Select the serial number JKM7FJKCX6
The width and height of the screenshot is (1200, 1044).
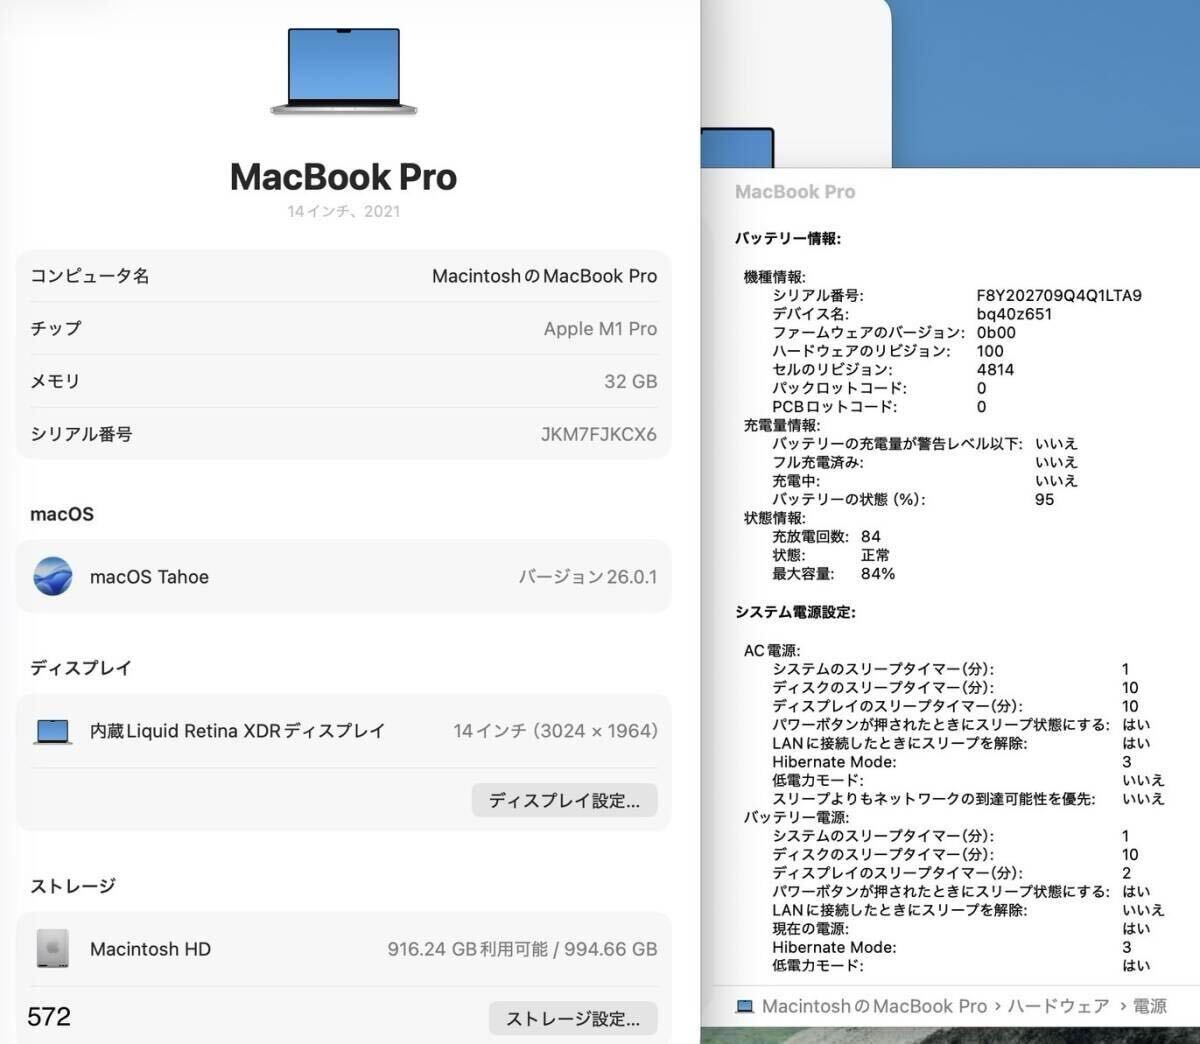[x=598, y=434]
